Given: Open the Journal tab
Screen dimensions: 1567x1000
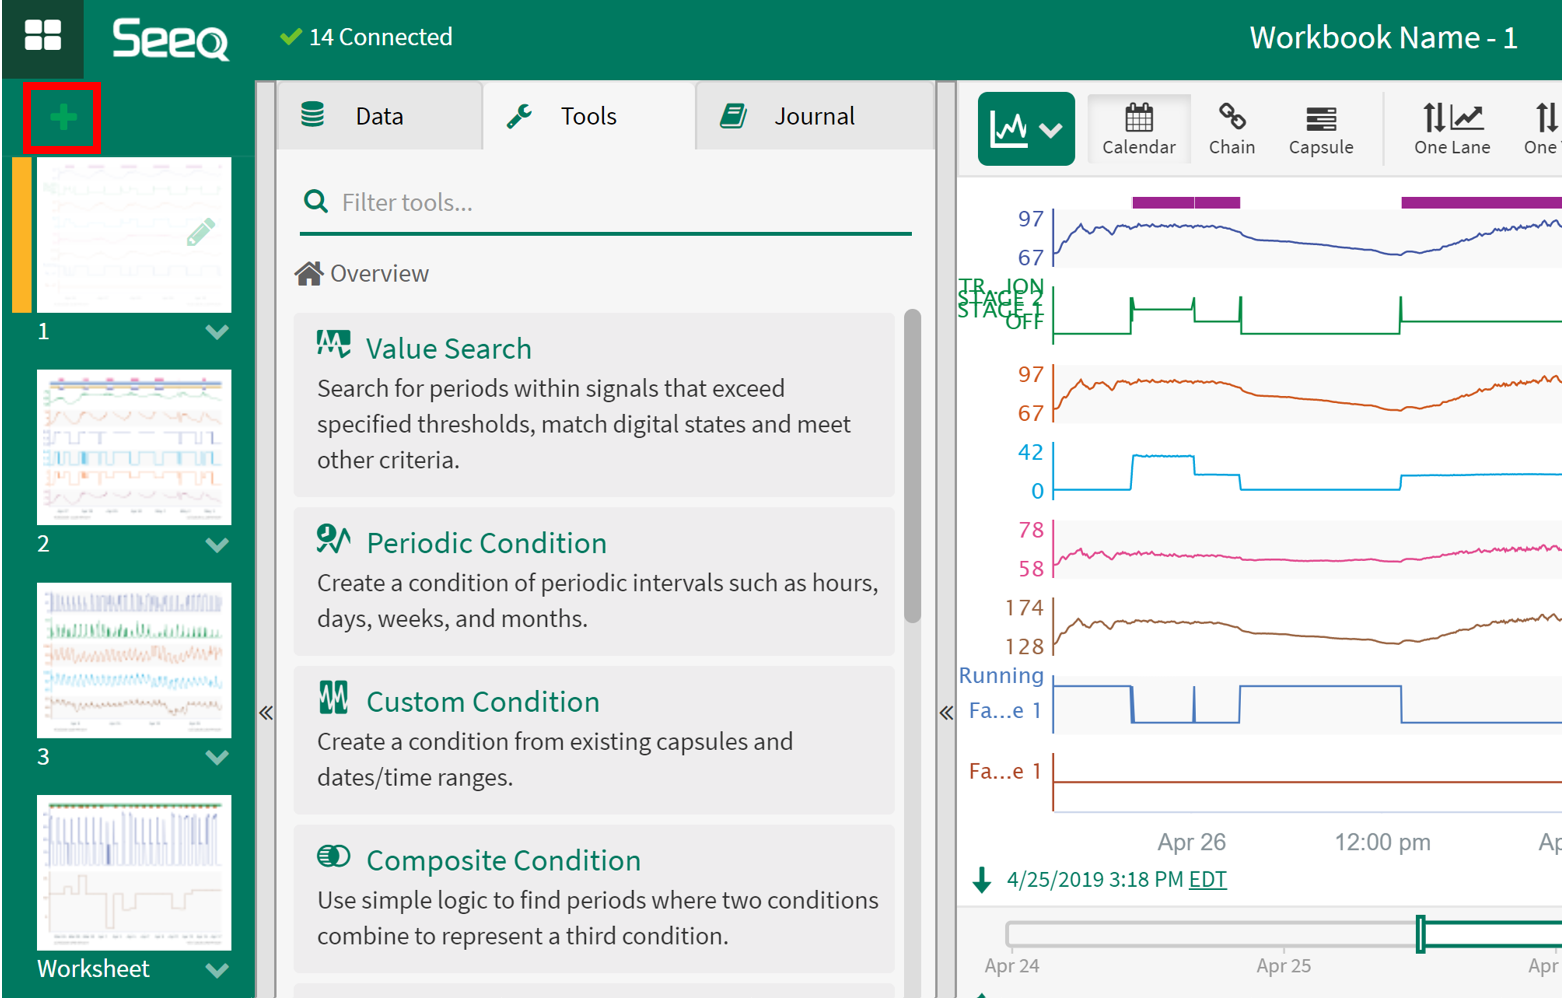Looking at the screenshot, I should click(x=813, y=117).
